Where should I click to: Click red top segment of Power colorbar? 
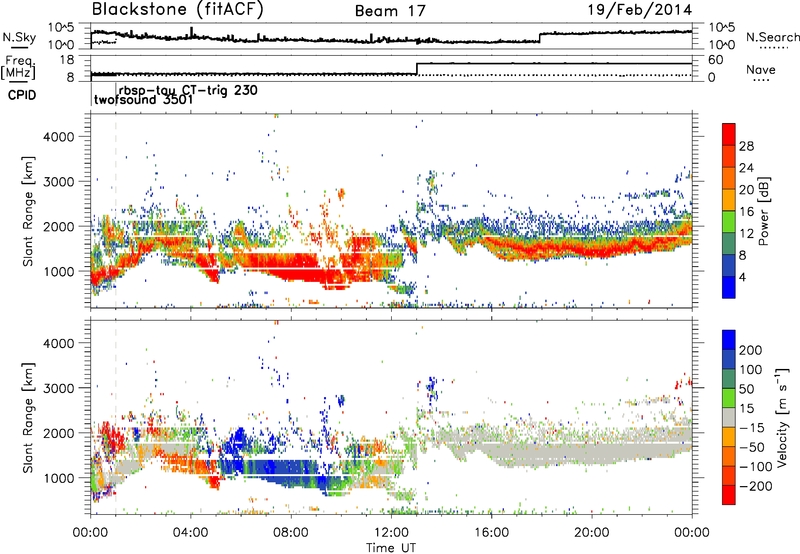(x=729, y=134)
